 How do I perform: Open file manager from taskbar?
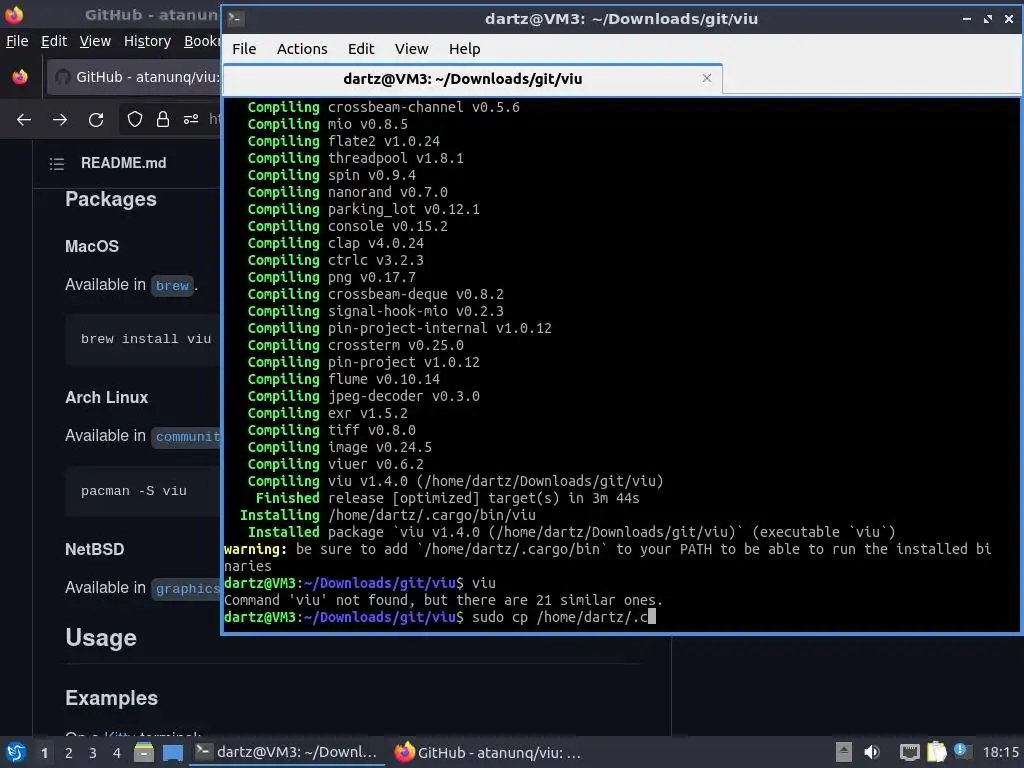click(144, 752)
